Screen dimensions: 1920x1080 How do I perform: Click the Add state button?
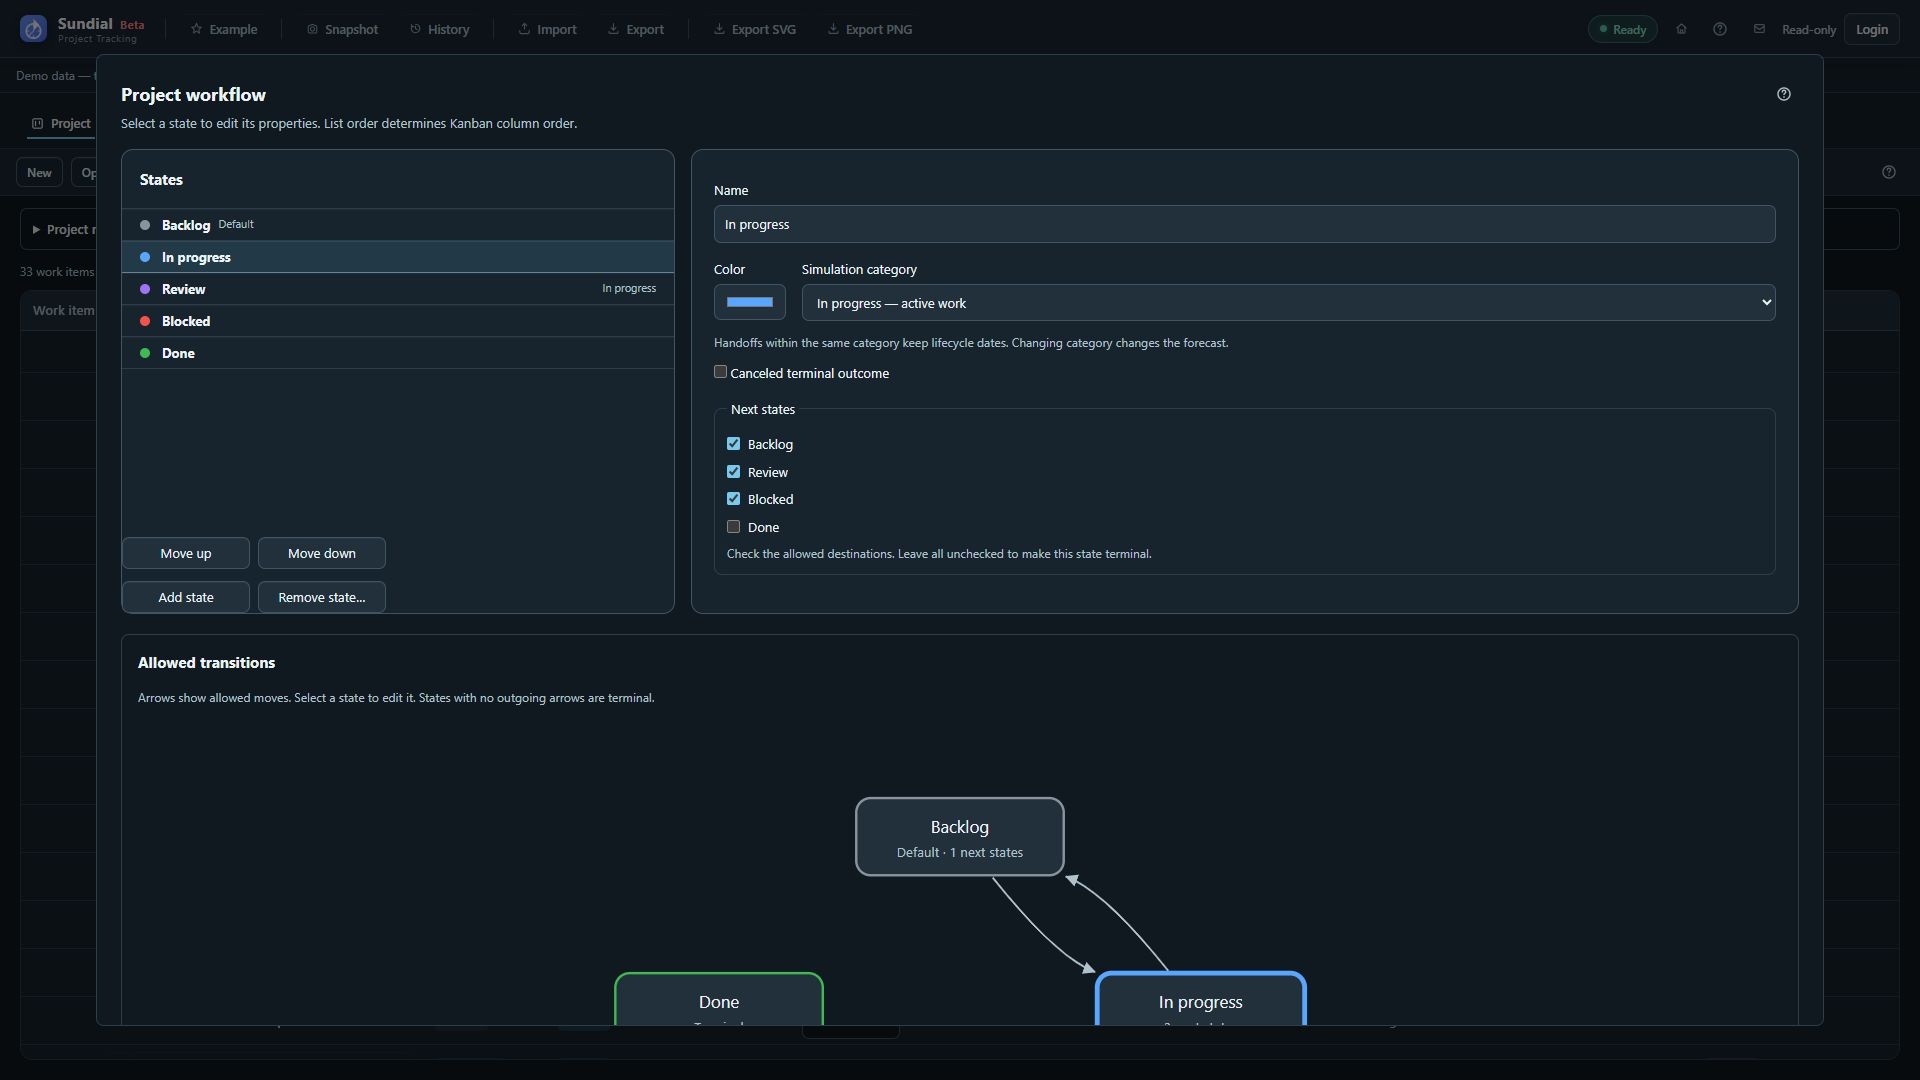pyautogui.click(x=186, y=597)
